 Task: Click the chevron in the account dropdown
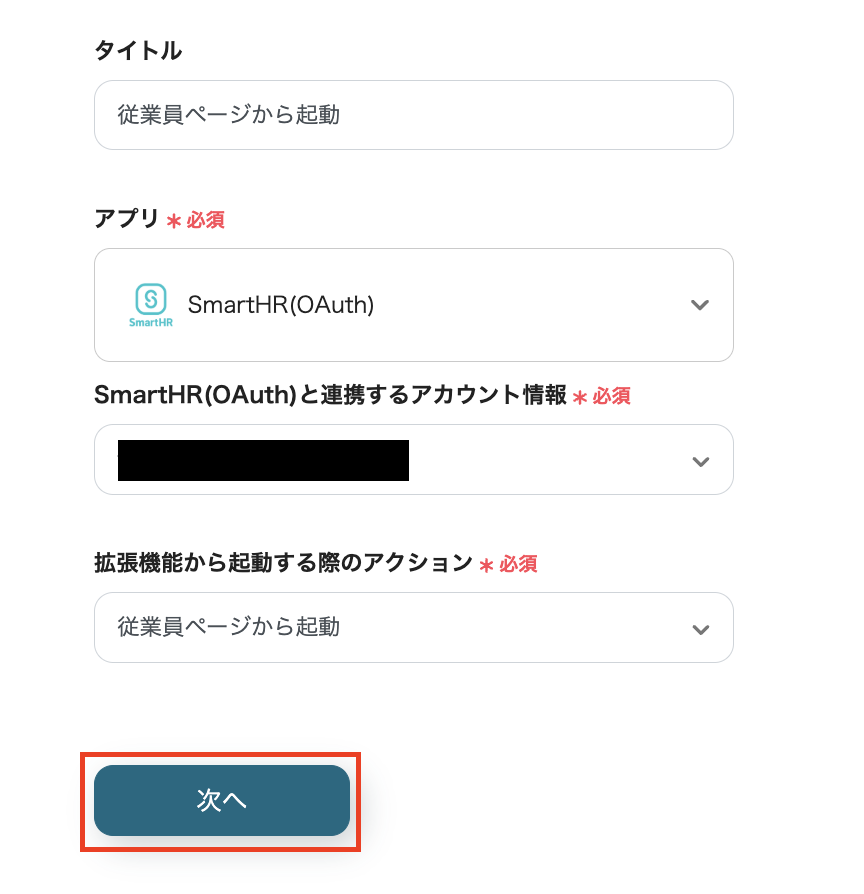[x=700, y=461]
